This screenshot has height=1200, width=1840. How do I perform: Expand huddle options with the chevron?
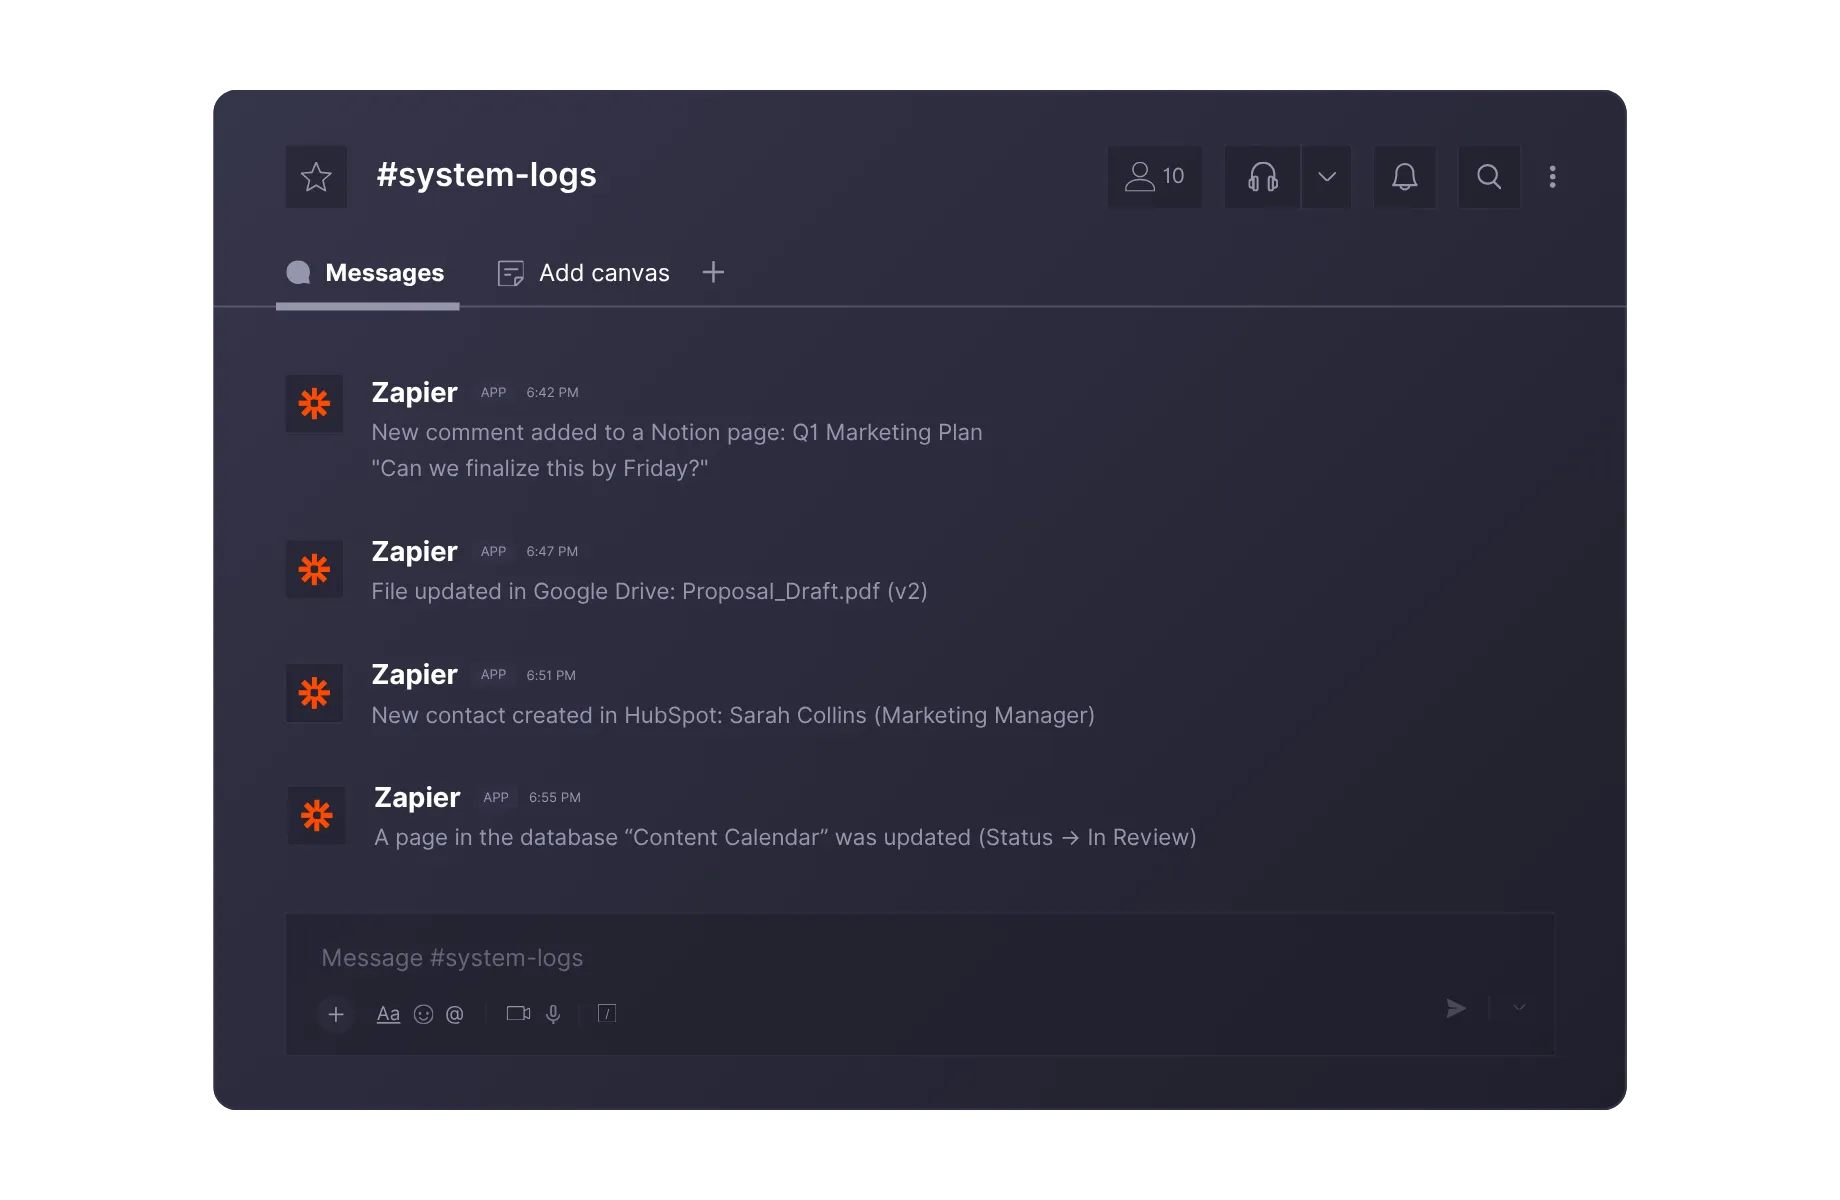(1327, 177)
